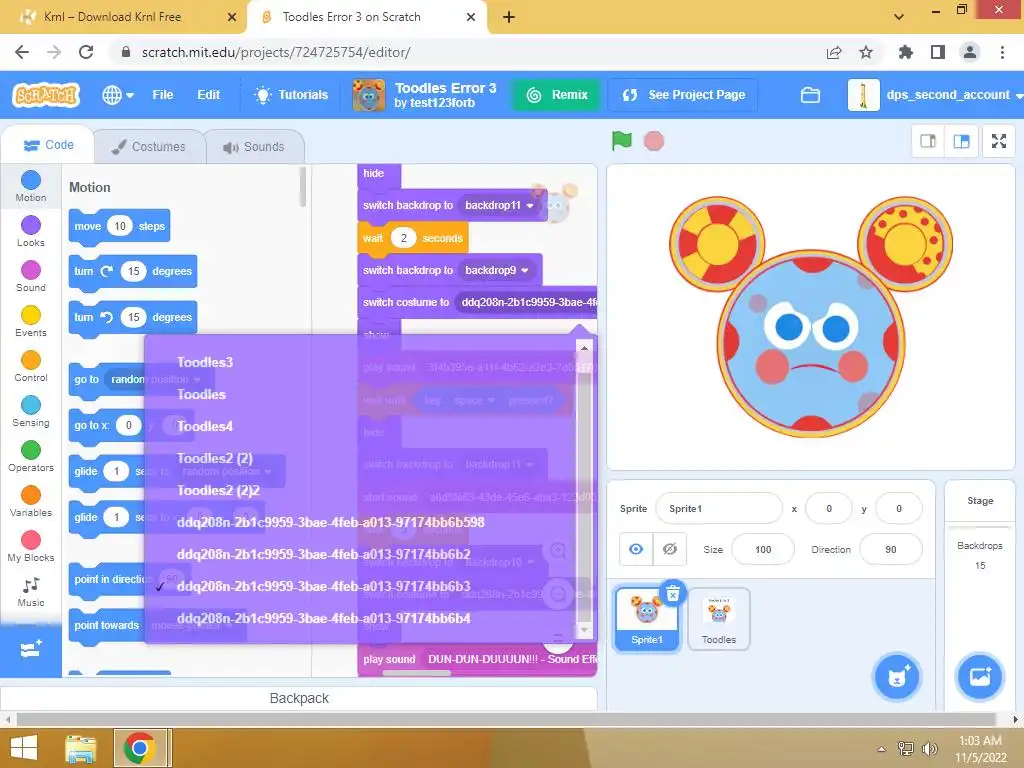Expand the Backpack panel
Screen dimensions: 1024x768
point(299,699)
